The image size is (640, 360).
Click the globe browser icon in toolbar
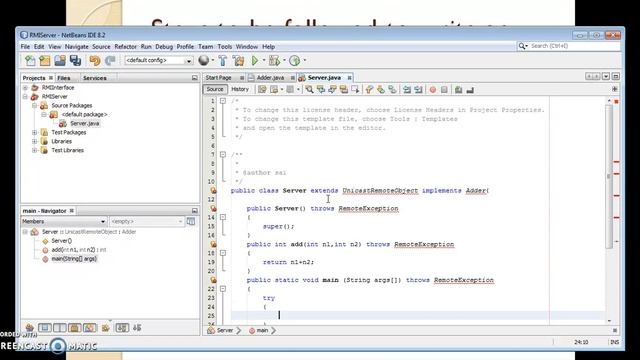203,61
